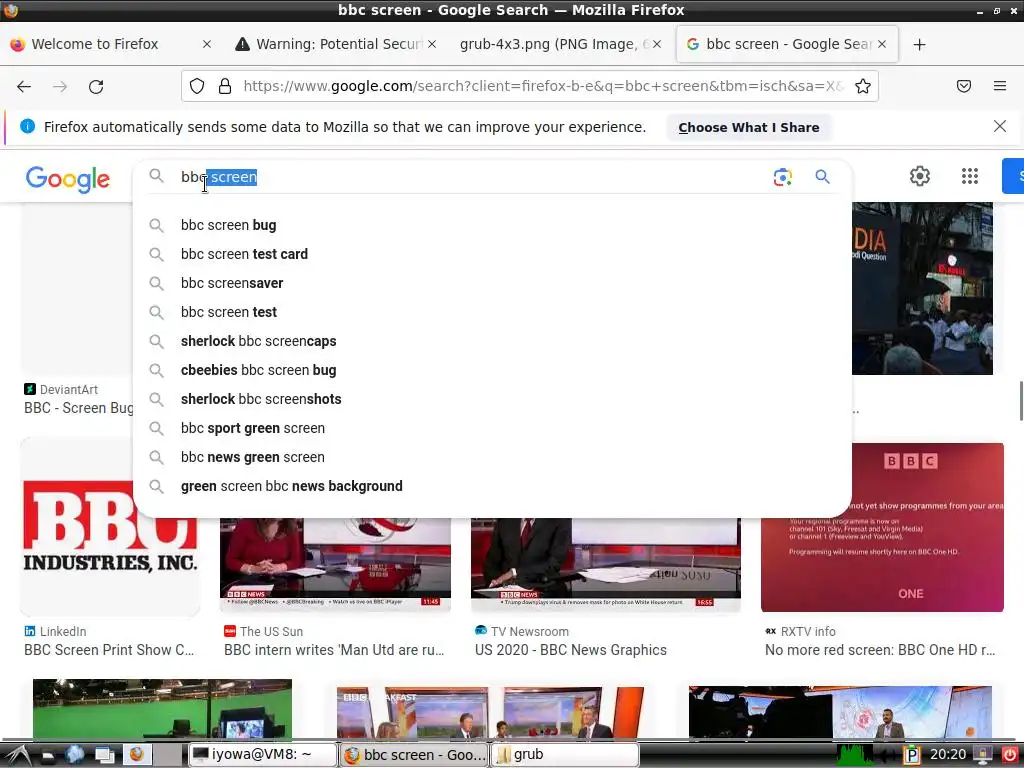Open the taskbar start menu icon

(18, 755)
